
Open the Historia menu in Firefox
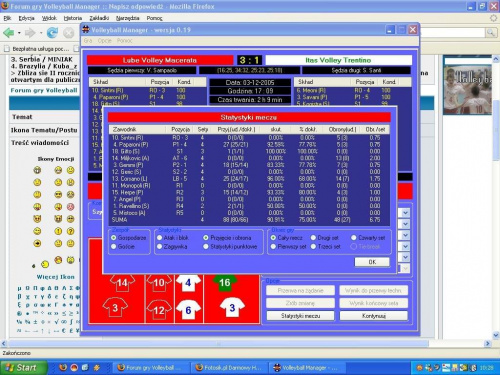[x=72, y=18]
